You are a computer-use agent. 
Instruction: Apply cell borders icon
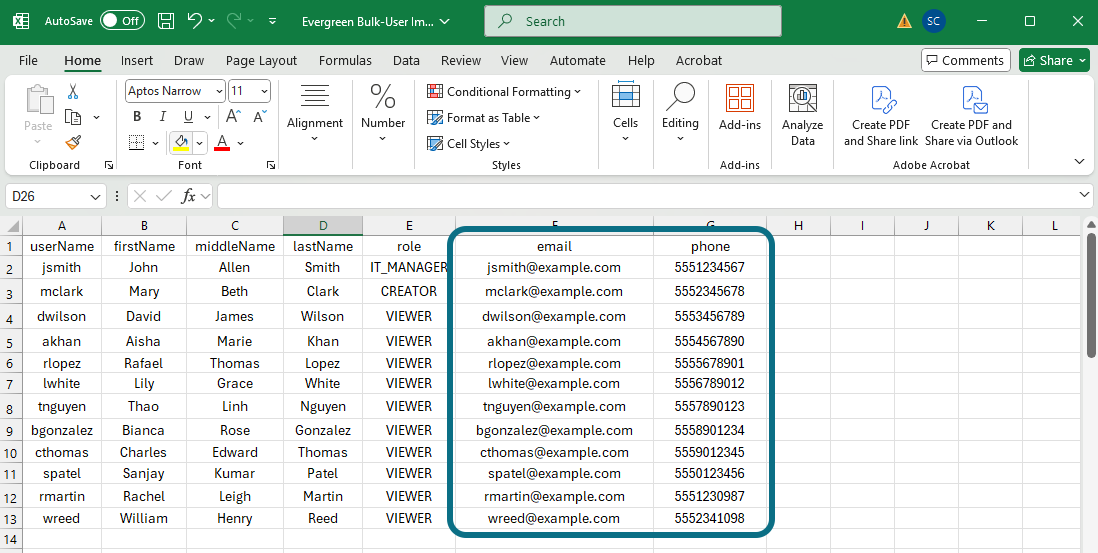(137, 143)
